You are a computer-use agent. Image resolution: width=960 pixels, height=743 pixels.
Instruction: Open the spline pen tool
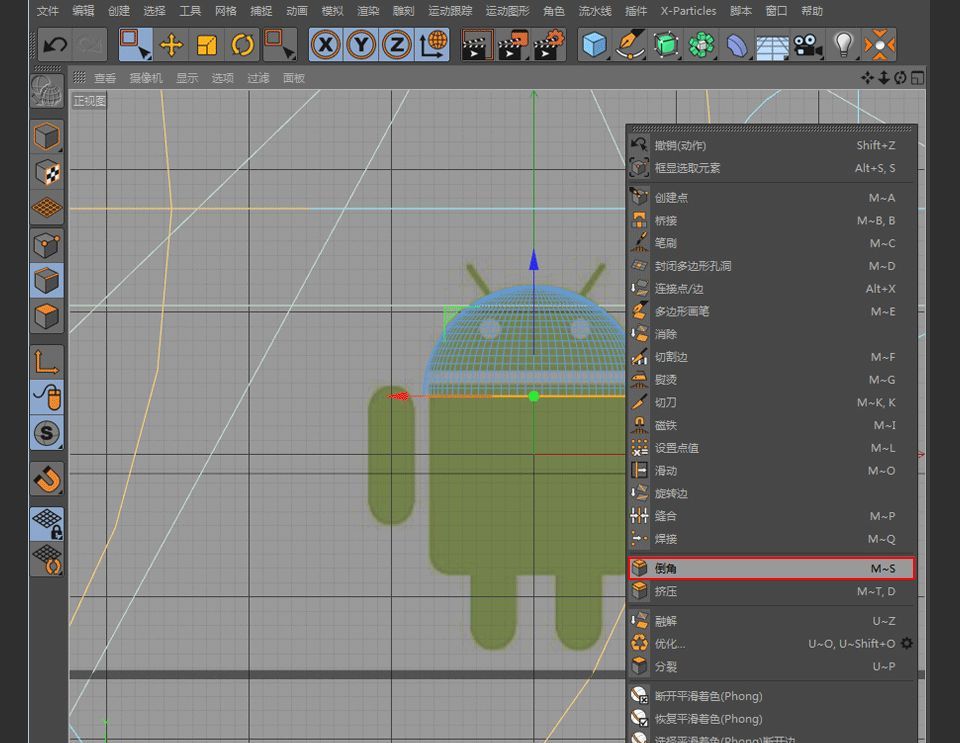click(x=630, y=45)
